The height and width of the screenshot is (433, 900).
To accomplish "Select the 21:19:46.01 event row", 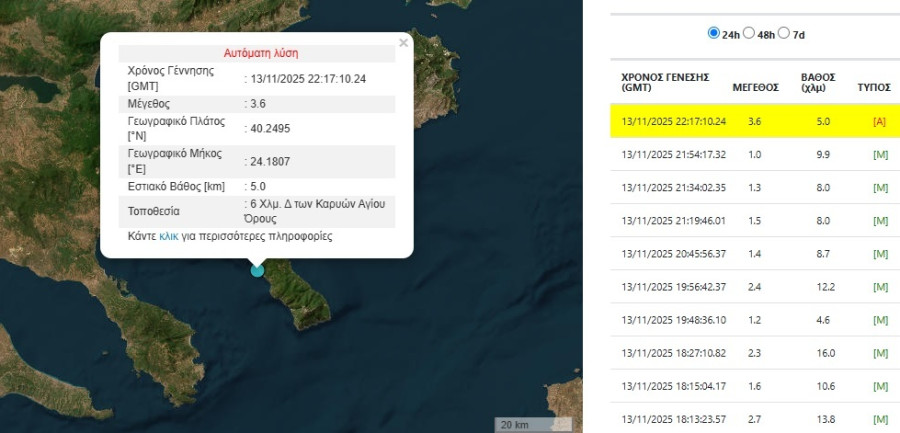I will (674, 220).
